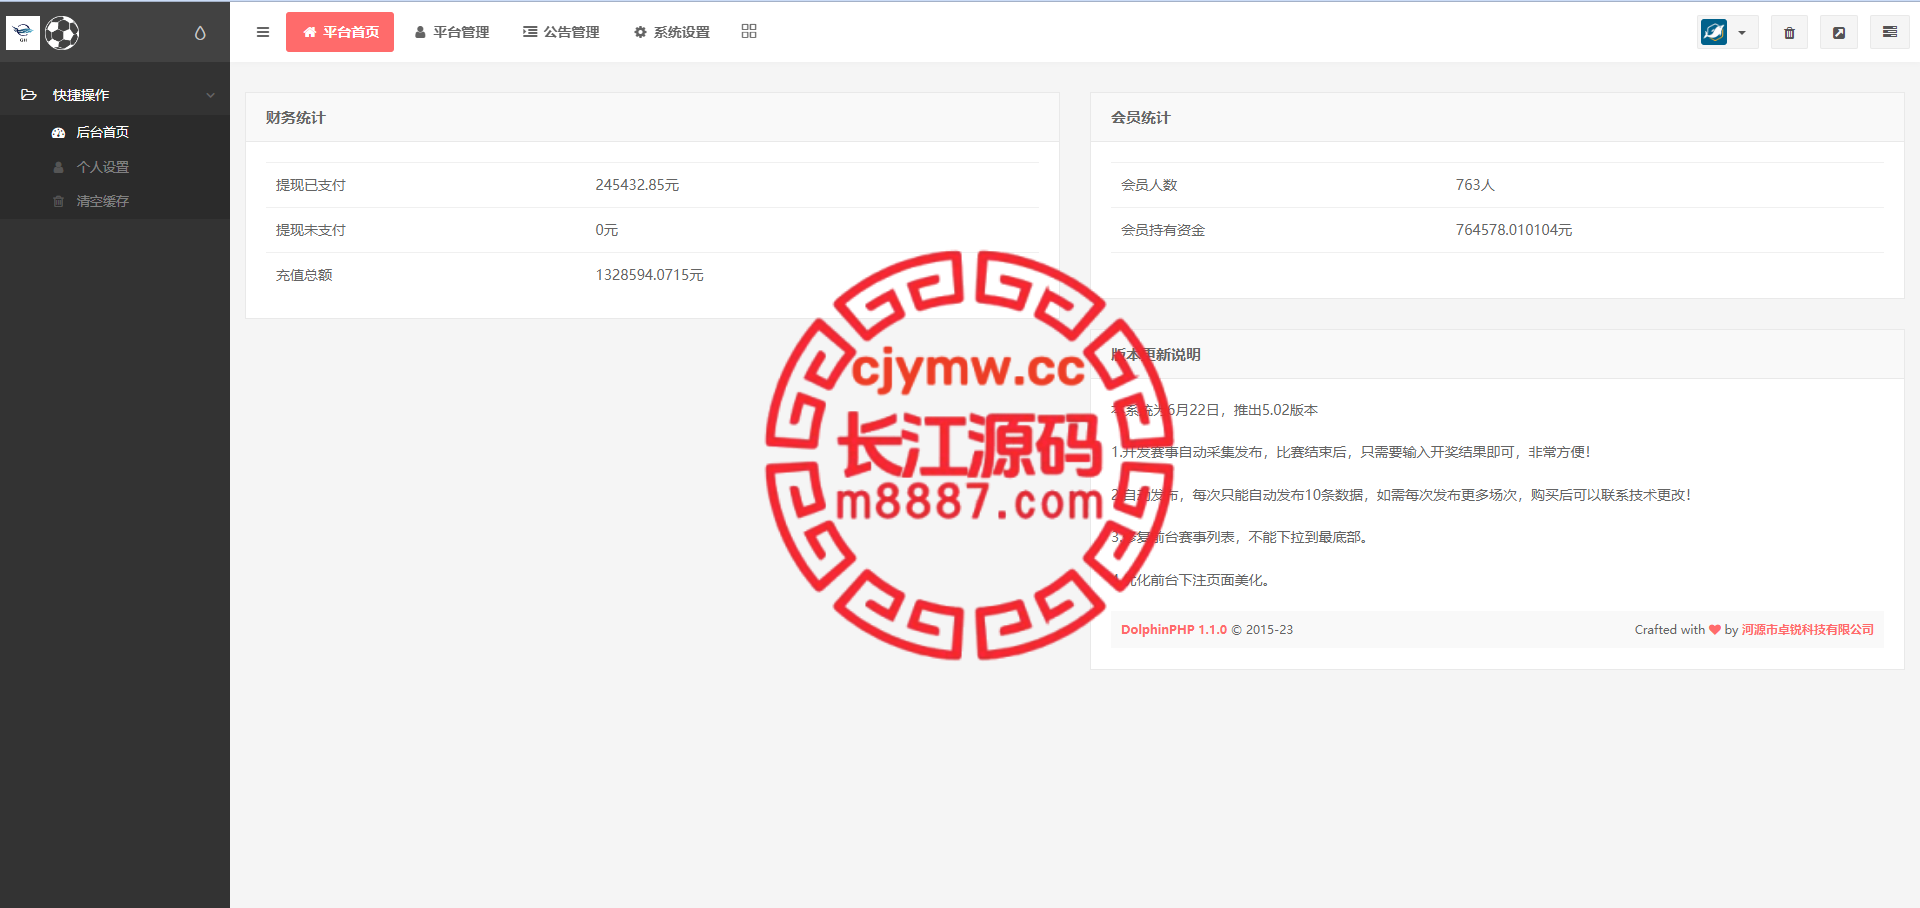
Task: Click the four-squares grid icon
Action: [x=749, y=31]
